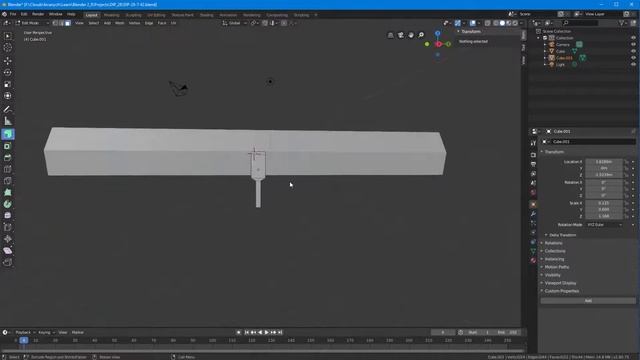Expand the Viewport Display panel
Viewport: 640px width, 360px height.
click(560, 283)
